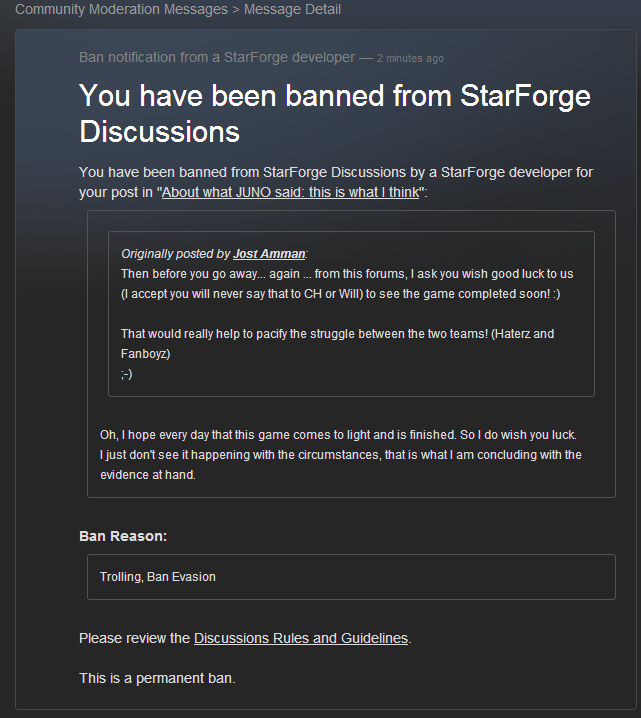This screenshot has width=641, height=718.
Task: Click the "Trolling, Ban Evasion" reason box
Action: point(351,577)
